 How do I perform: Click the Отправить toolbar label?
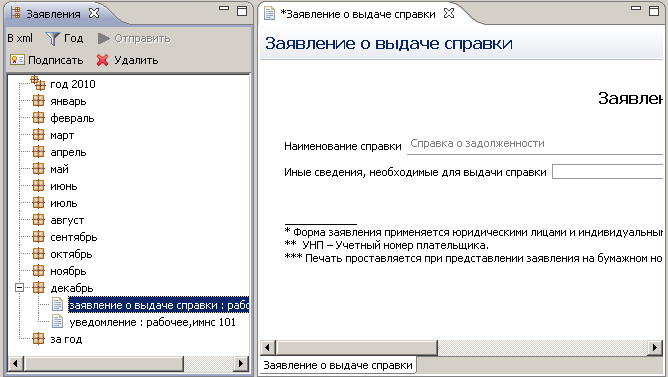[142, 39]
